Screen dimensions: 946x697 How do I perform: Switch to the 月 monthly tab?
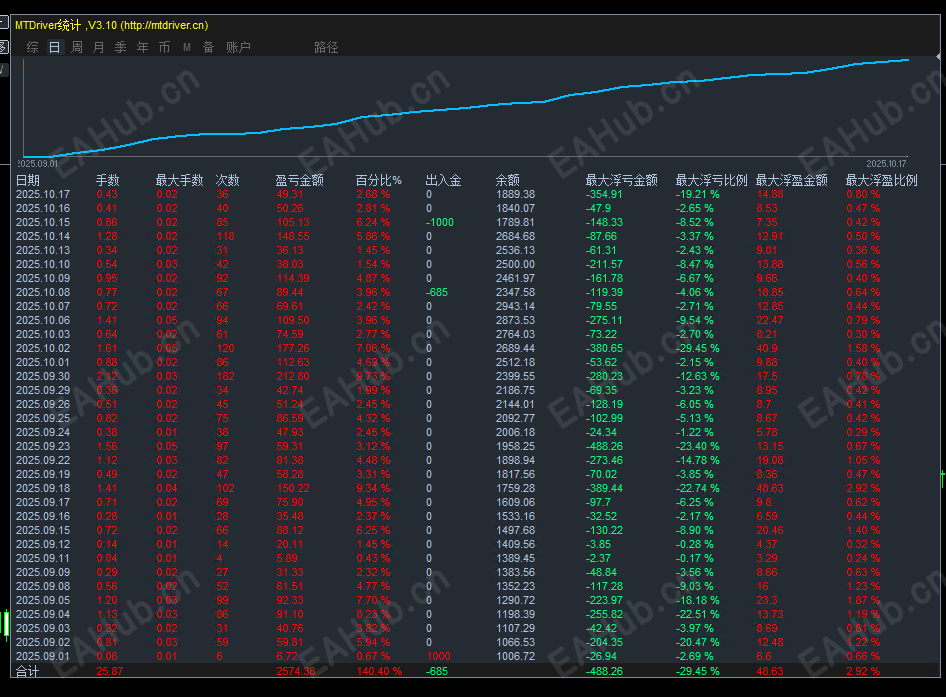[x=98, y=47]
